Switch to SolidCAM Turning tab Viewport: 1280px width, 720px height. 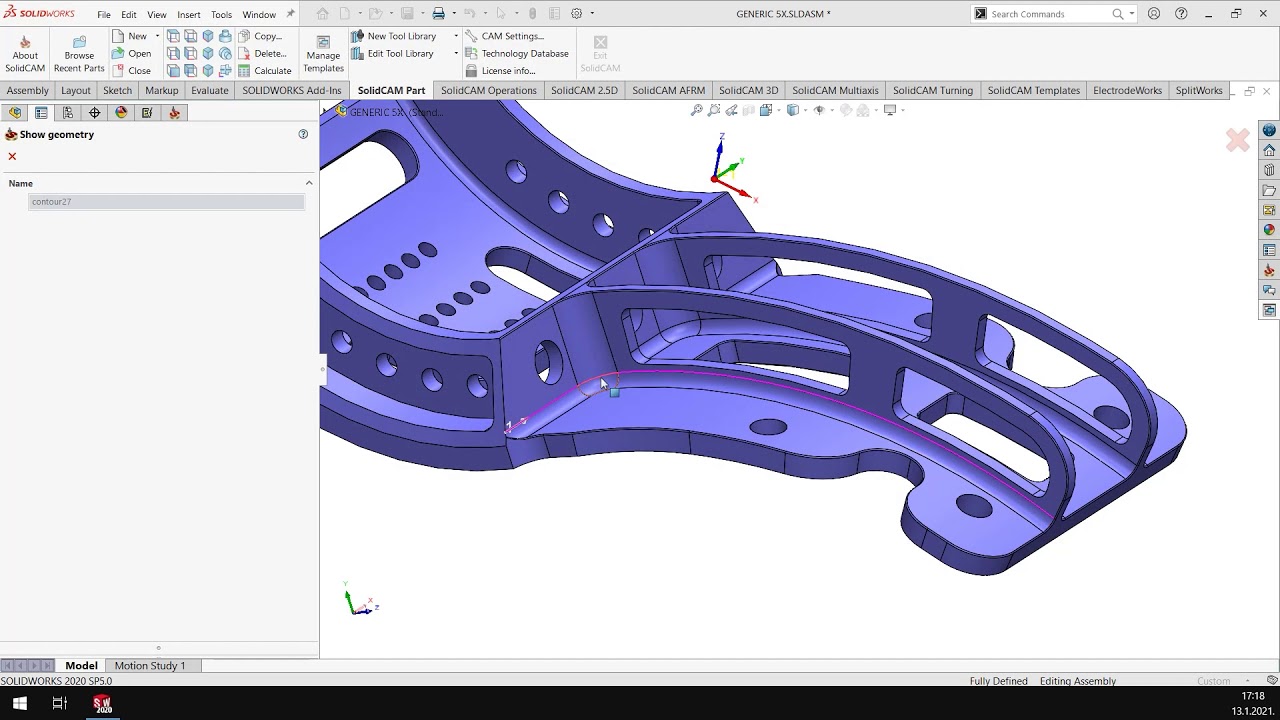coord(932,90)
